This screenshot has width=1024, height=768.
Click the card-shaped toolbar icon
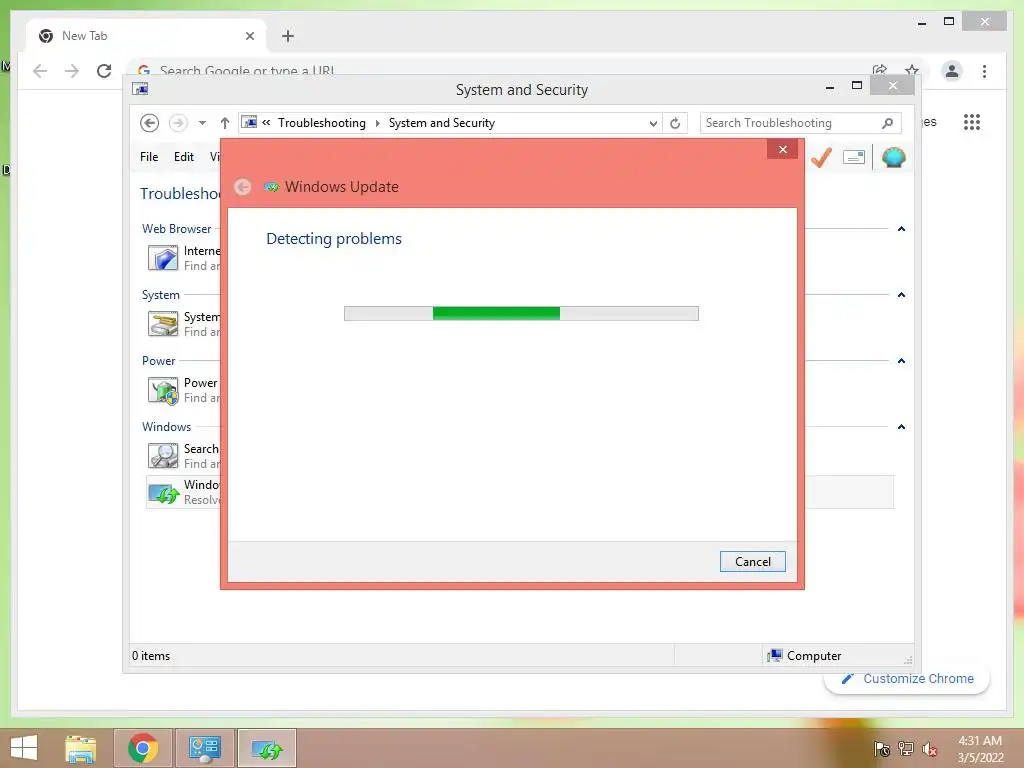[854, 157]
